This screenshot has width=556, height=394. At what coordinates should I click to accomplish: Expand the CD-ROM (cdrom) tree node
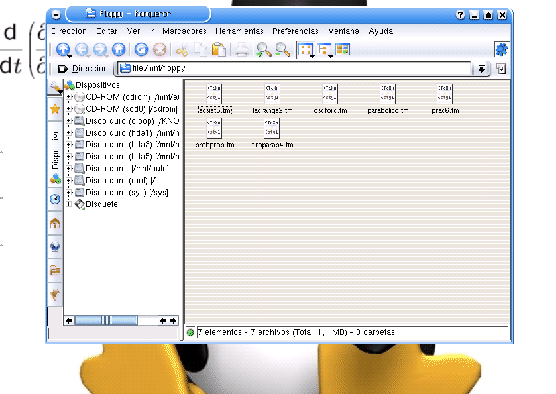(70, 97)
